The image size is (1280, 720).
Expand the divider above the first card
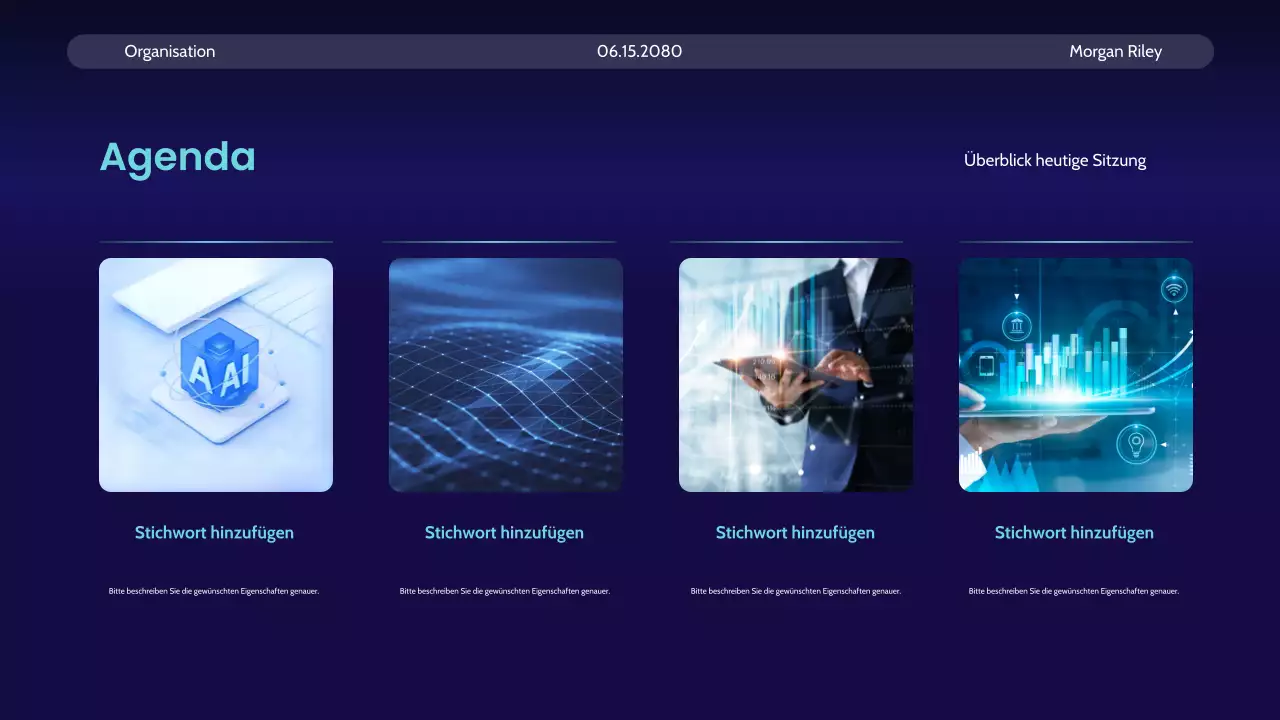(x=216, y=242)
